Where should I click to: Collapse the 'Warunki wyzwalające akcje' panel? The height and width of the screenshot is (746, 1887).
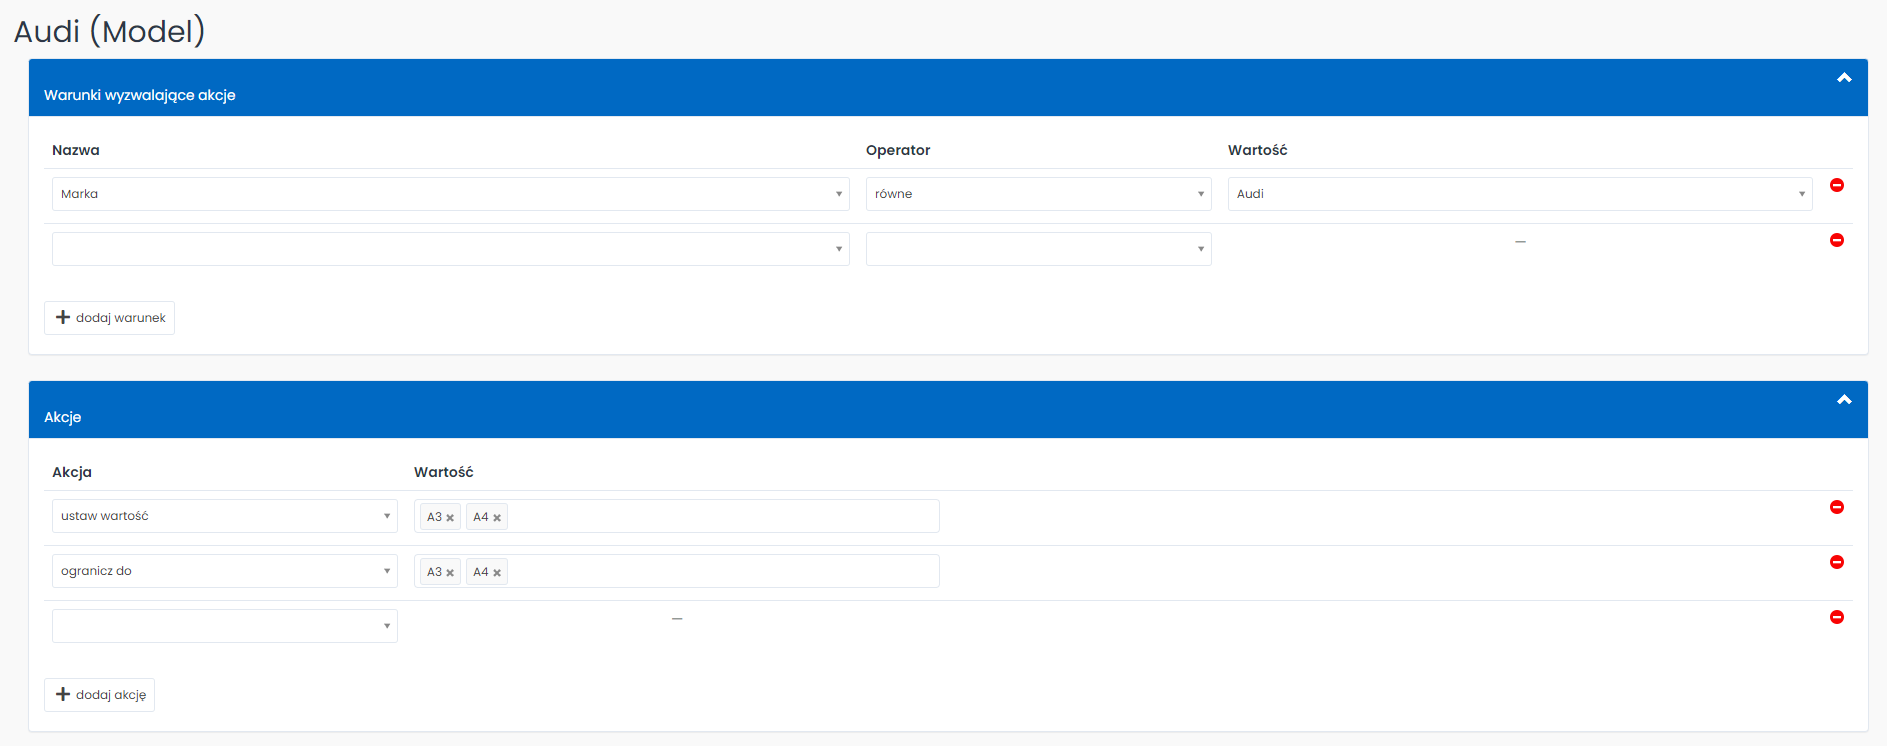(x=1844, y=78)
